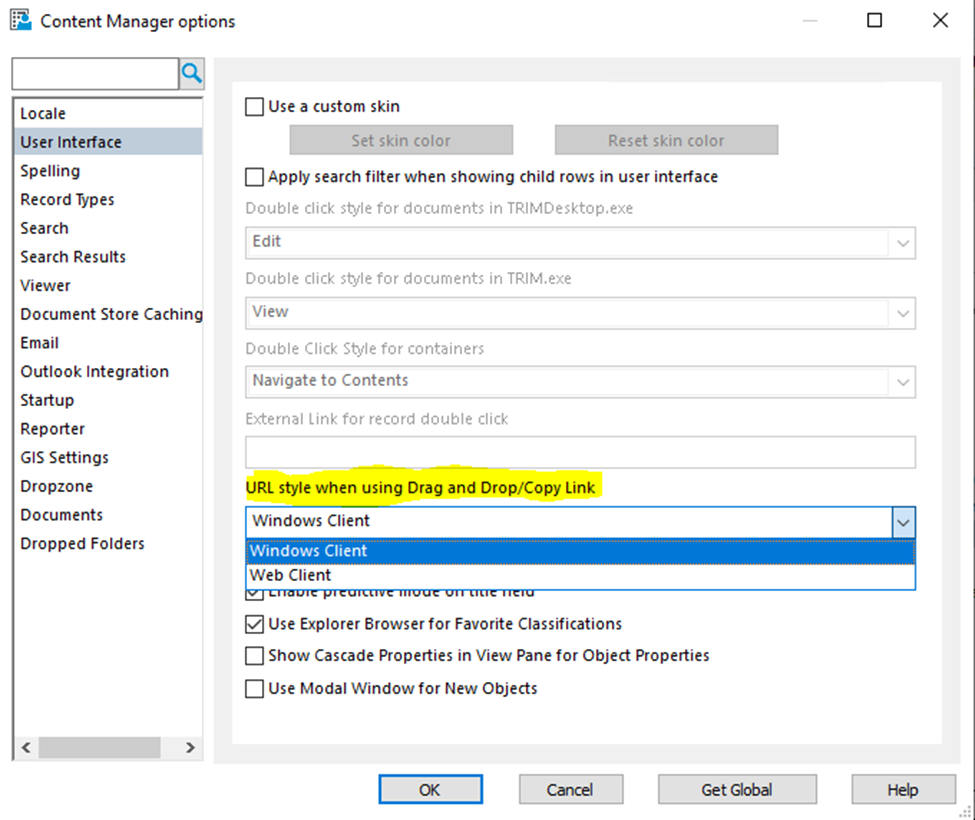Click the Help button
Viewport: 975px width, 820px height.
[x=902, y=789]
